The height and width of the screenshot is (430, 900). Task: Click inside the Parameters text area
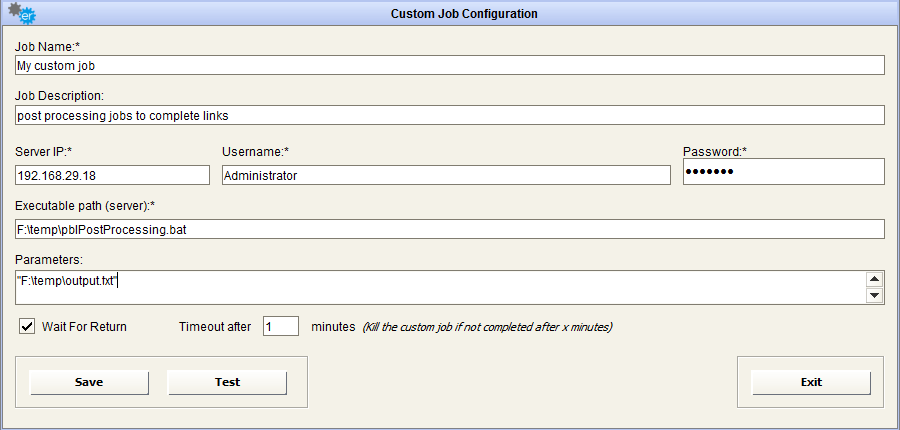[440, 287]
